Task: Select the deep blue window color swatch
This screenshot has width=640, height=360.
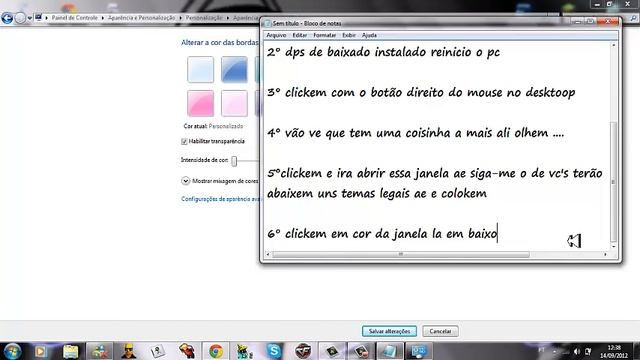Action: [234, 69]
